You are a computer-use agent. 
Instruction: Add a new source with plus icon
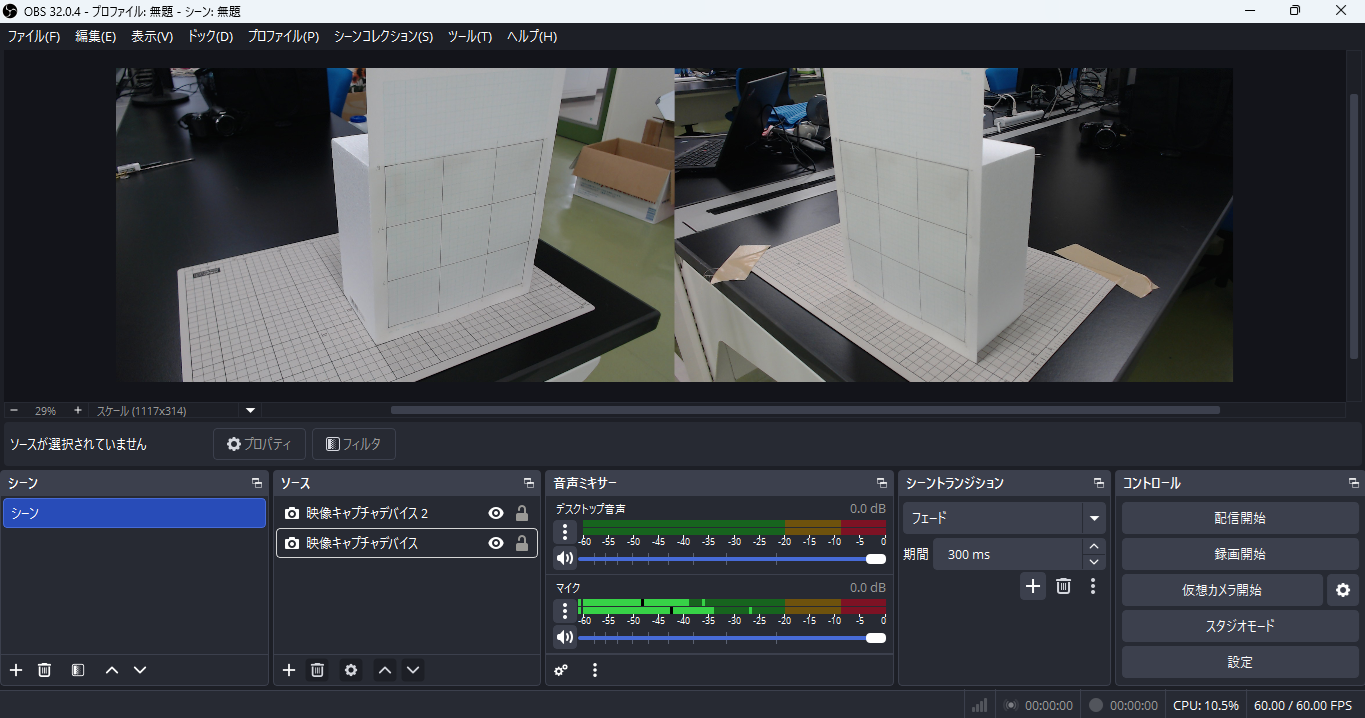click(289, 670)
